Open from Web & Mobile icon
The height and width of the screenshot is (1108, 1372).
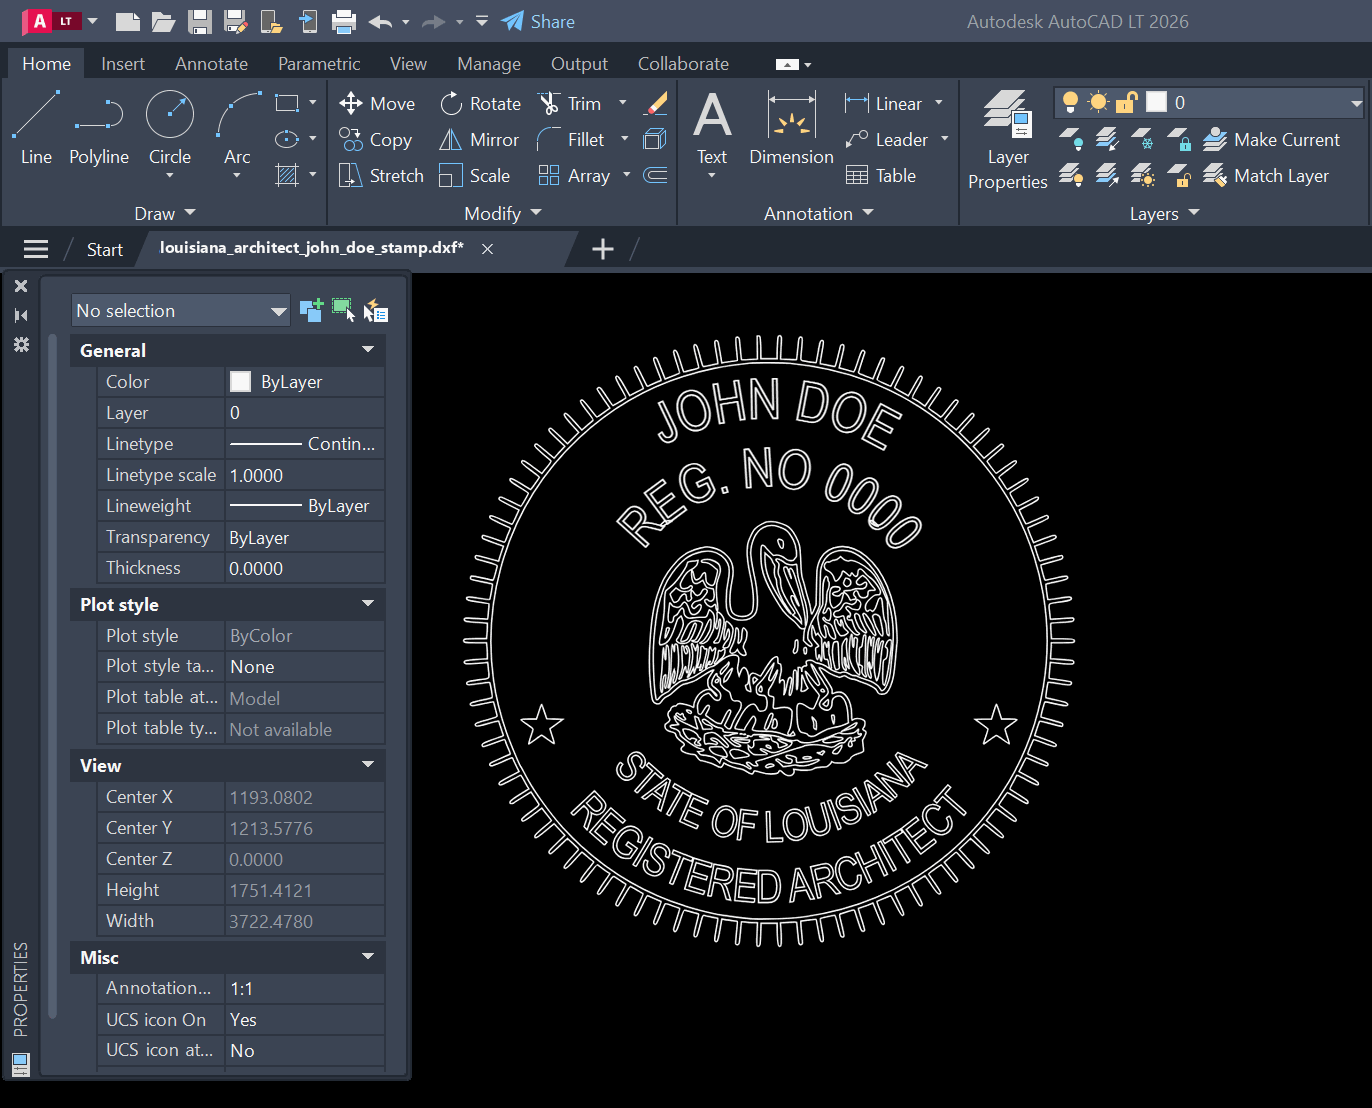[x=272, y=21]
